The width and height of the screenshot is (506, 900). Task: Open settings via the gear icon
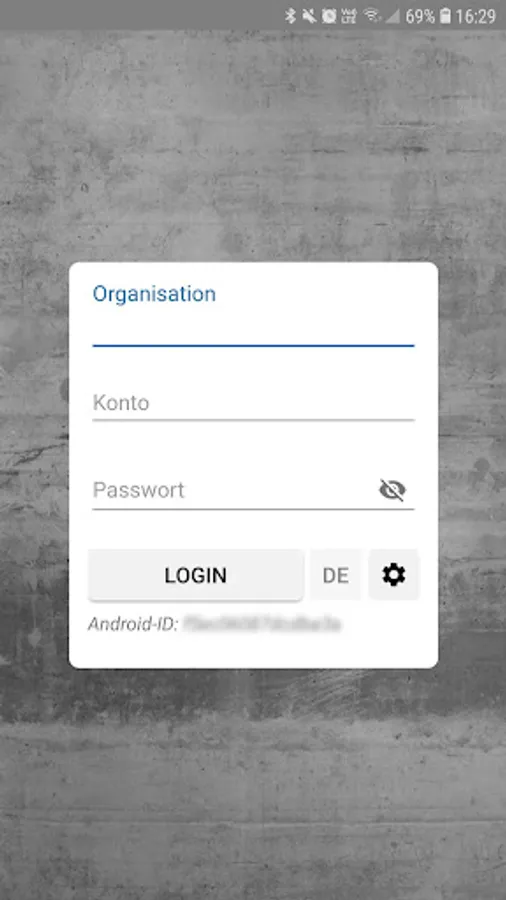394,575
